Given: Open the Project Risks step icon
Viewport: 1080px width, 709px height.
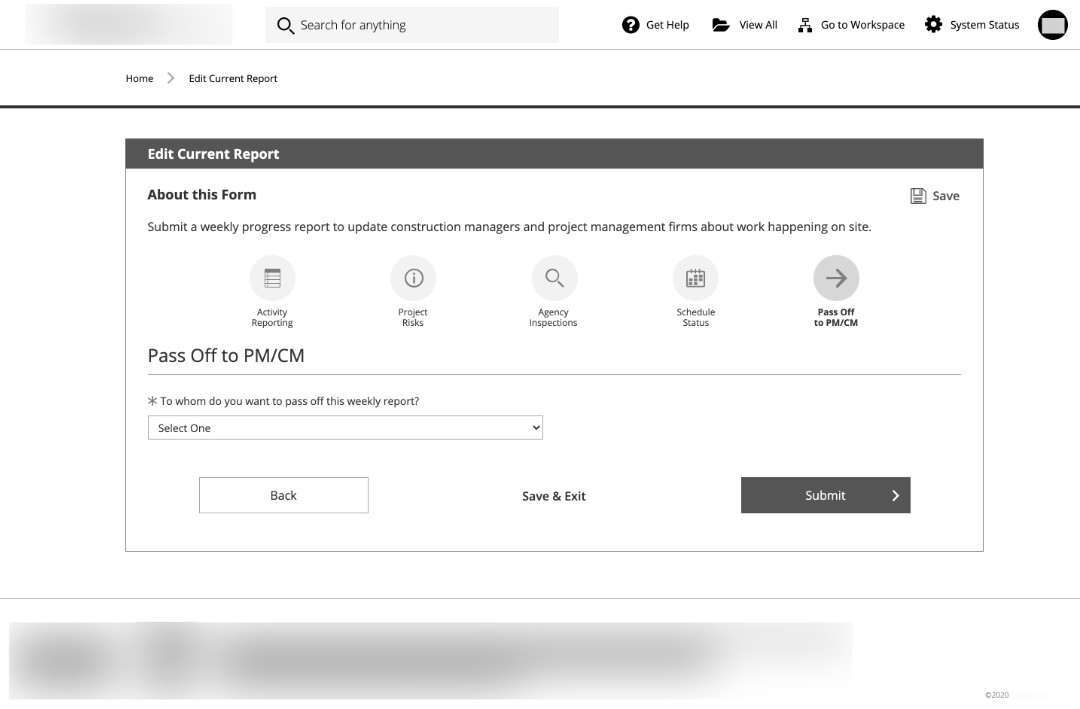Looking at the screenshot, I should point(413,277).
